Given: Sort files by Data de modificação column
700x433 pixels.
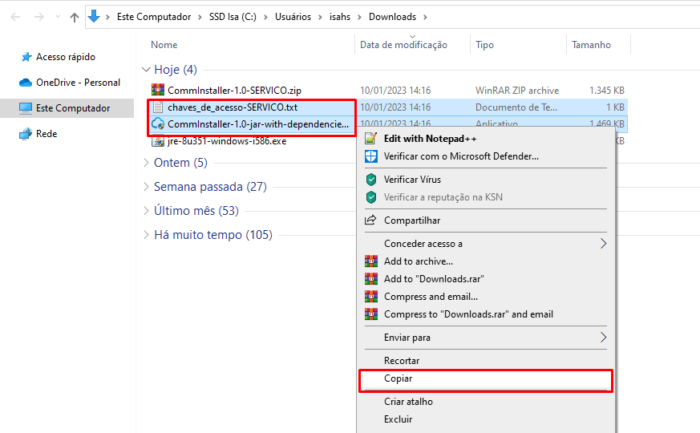Looking at the screenshot, I should 403,45.
